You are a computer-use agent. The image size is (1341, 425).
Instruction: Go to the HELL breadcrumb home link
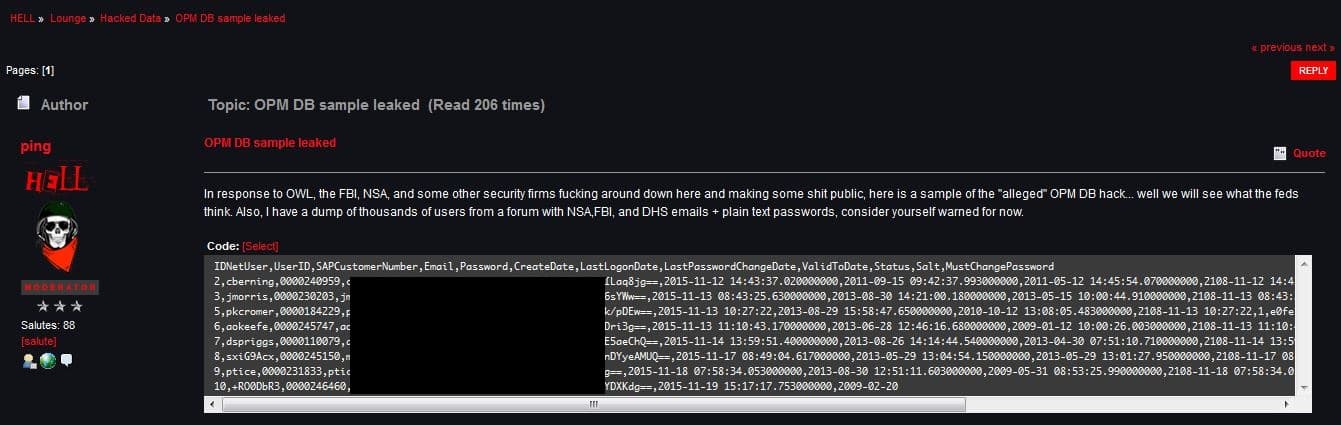coord(22,19)
